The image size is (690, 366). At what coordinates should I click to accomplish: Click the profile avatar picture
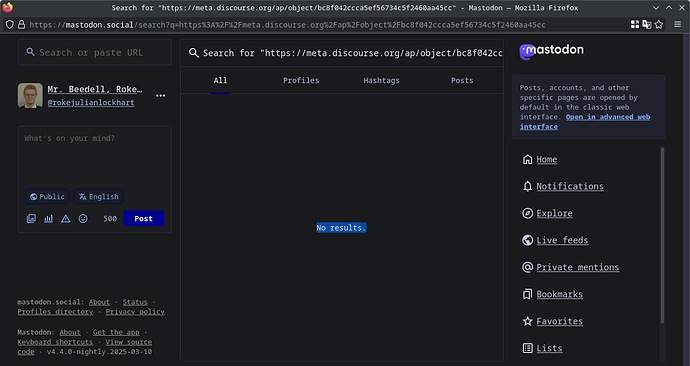click(30, 95)
